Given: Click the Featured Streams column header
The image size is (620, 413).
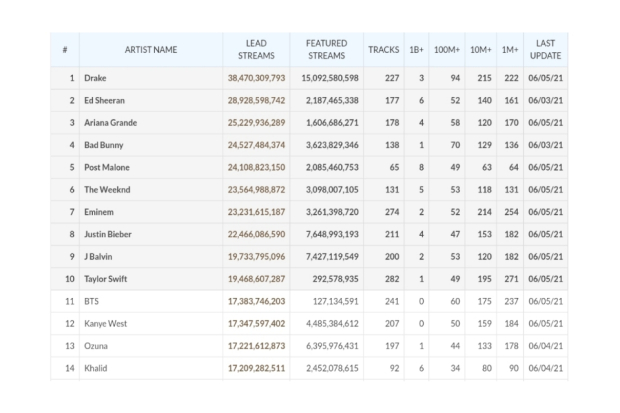Looking at the screenshot, I should tap(326, 49).
